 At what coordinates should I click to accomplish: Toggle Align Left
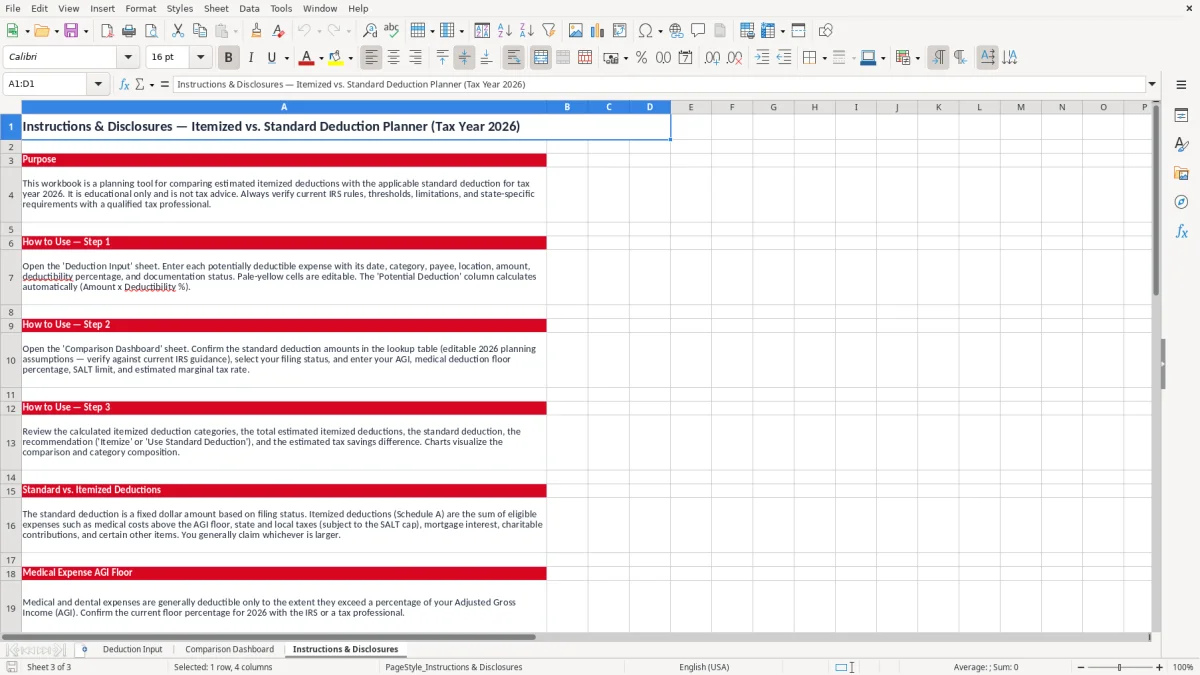pos(371,58)
